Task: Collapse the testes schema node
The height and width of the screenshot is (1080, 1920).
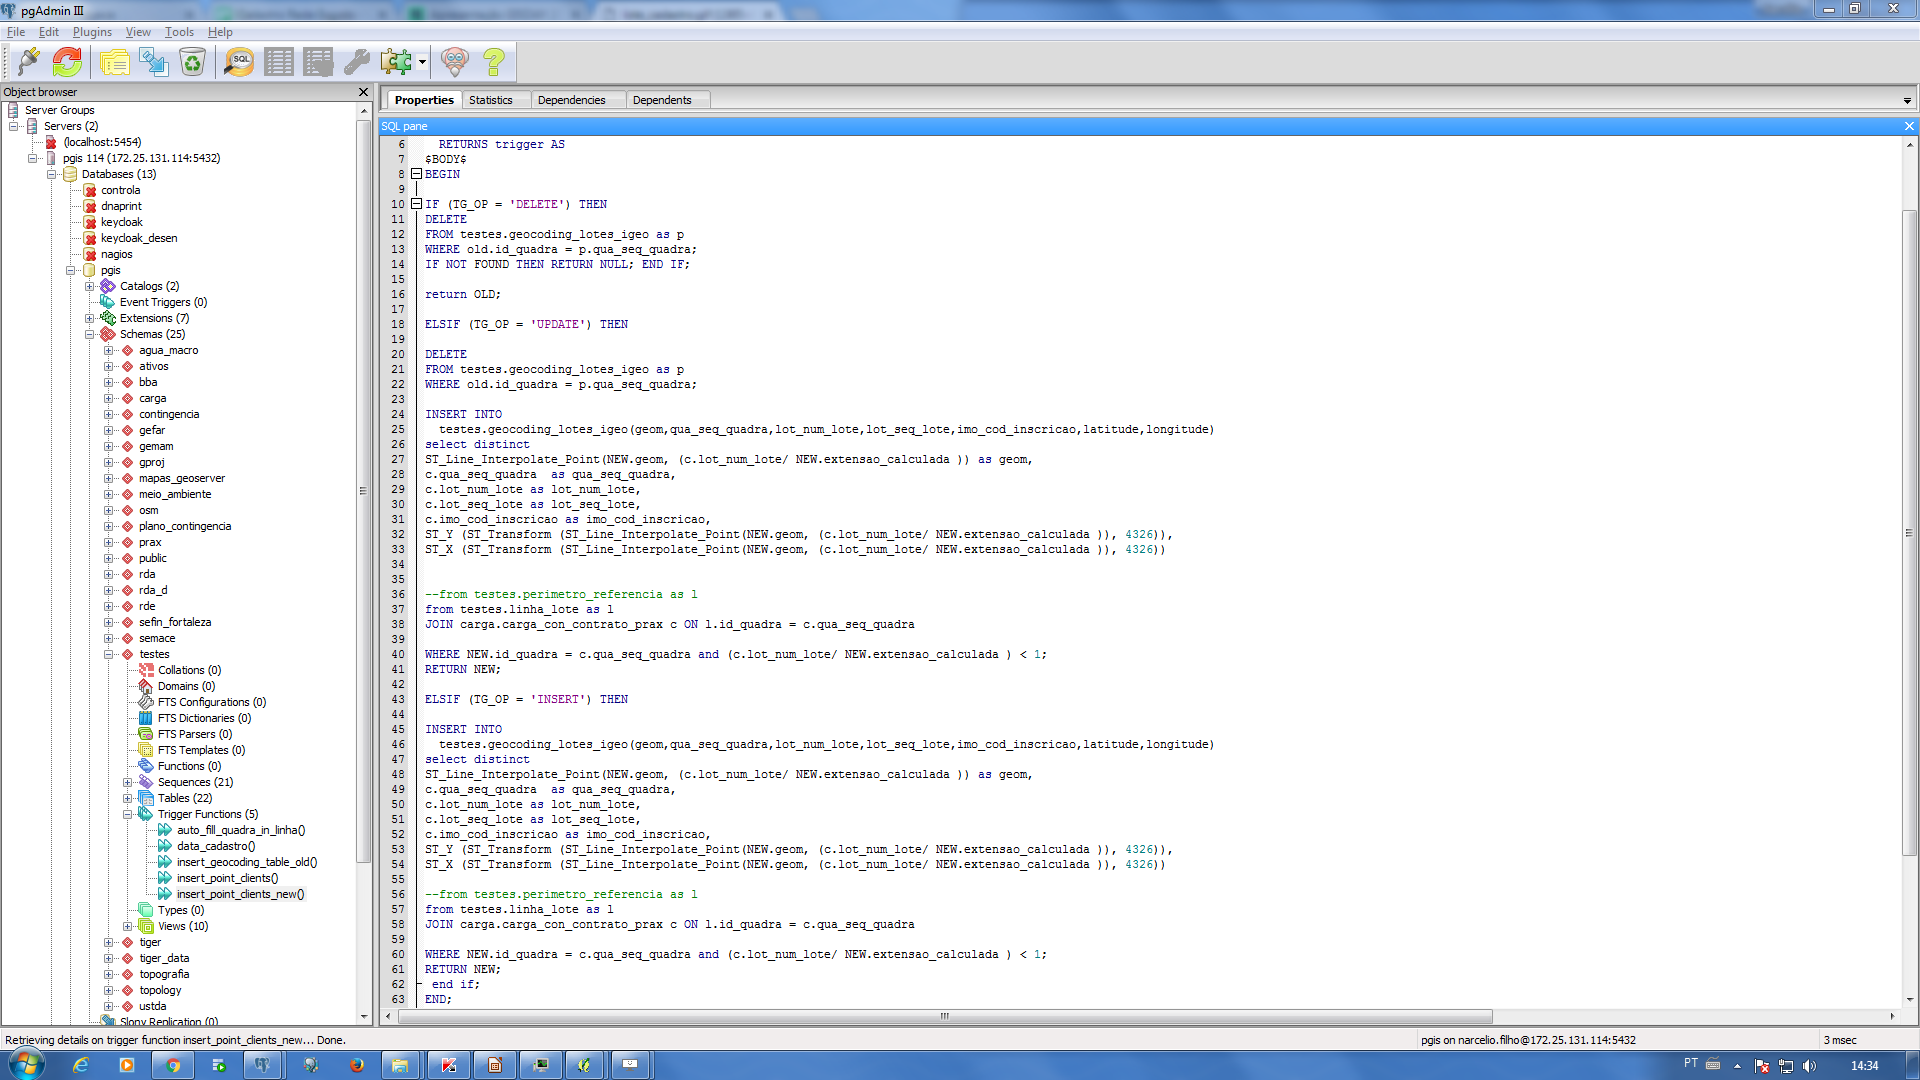Action: [x=109, y=654]
